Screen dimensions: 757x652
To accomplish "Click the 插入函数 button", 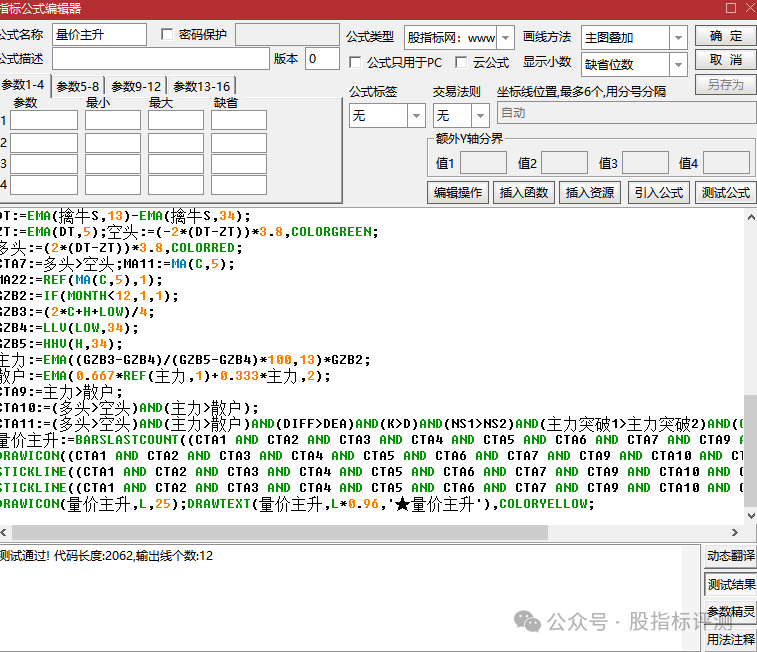I will point(524,193).
